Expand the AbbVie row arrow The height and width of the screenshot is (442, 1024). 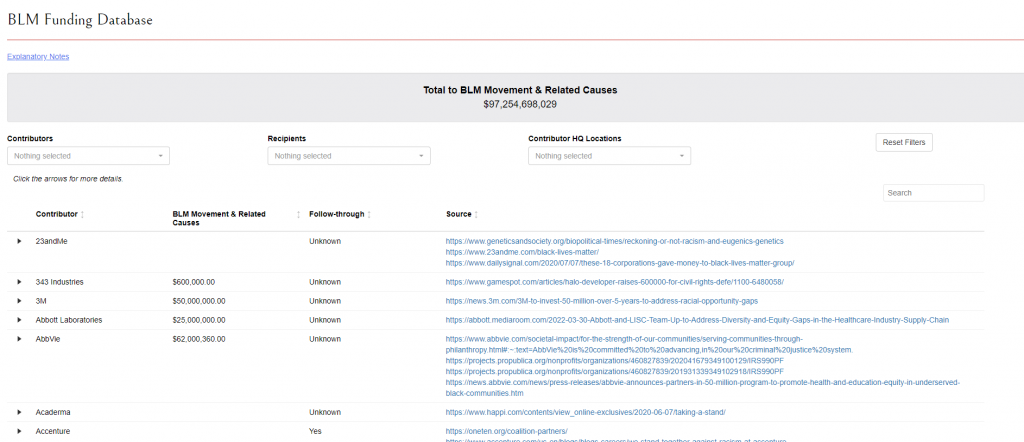coord(20,339)
